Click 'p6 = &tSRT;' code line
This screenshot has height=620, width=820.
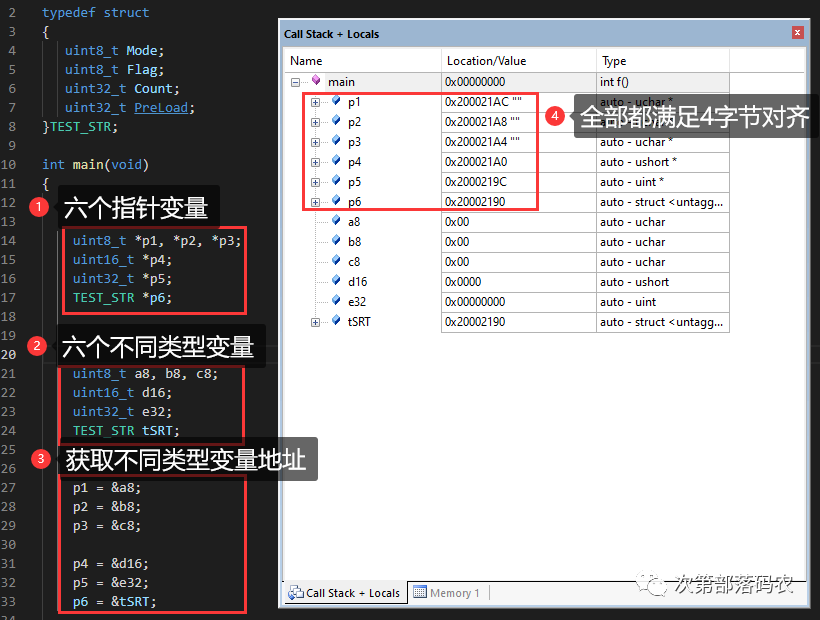point(115,602)
